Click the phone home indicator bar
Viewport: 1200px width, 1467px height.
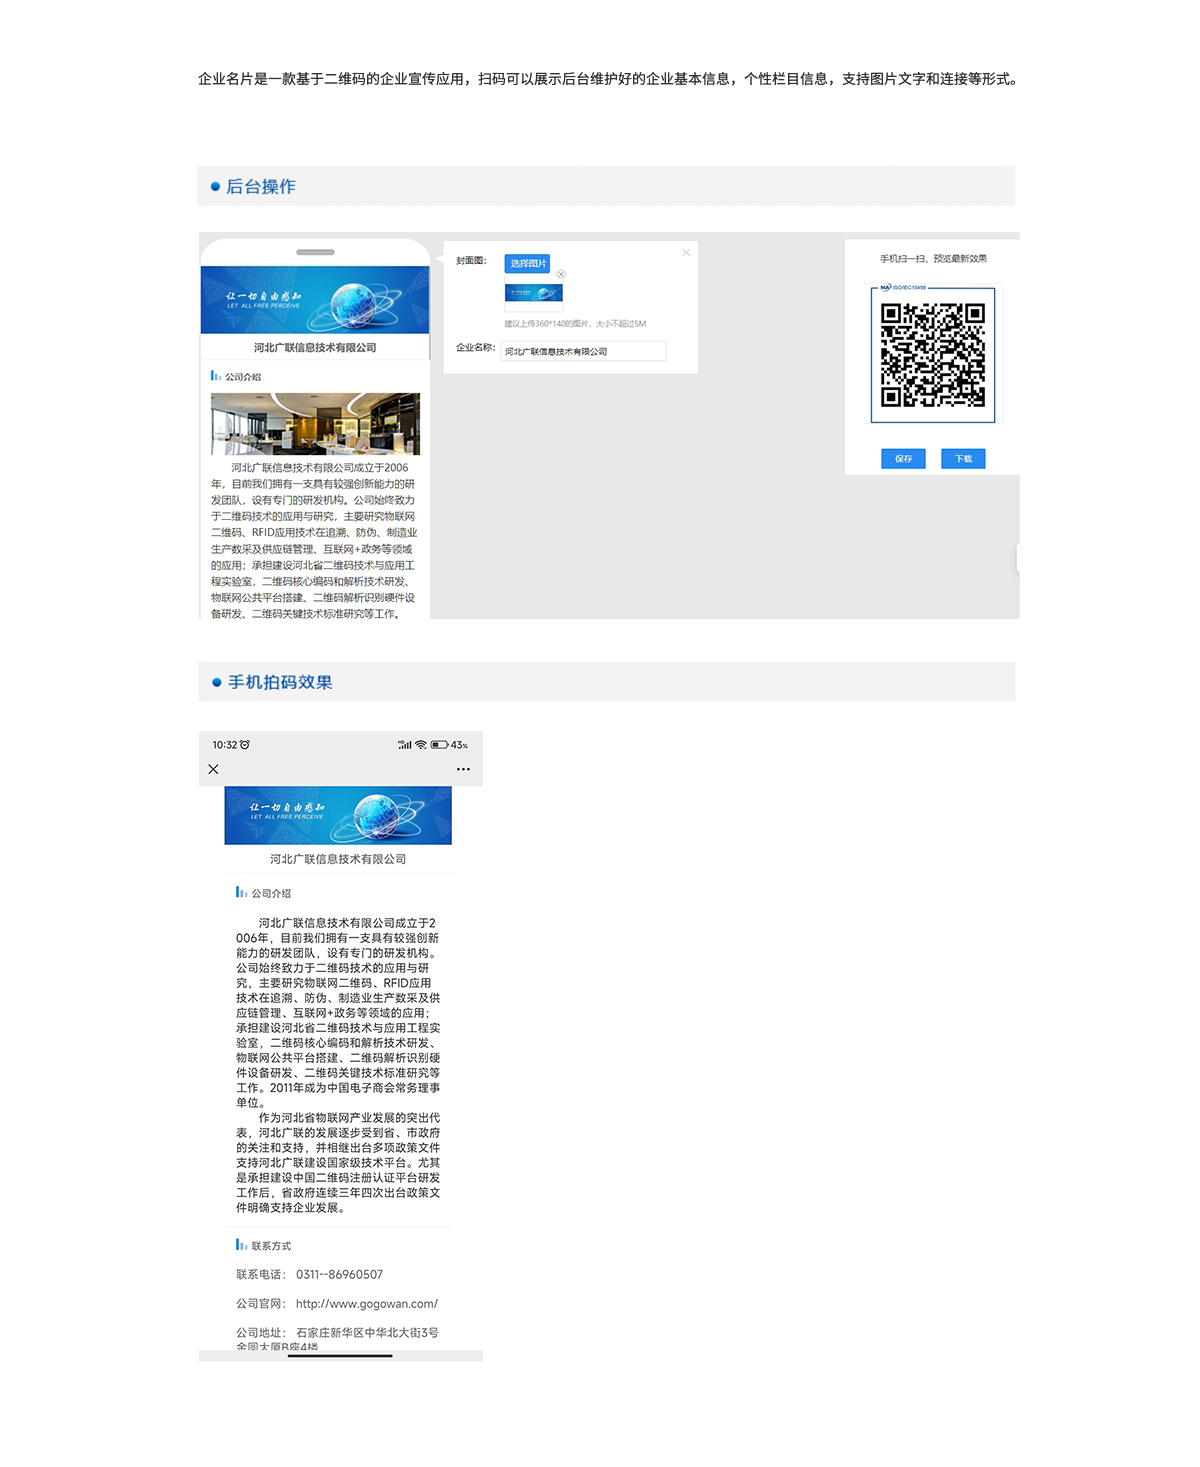click(x=340, y=1356)
